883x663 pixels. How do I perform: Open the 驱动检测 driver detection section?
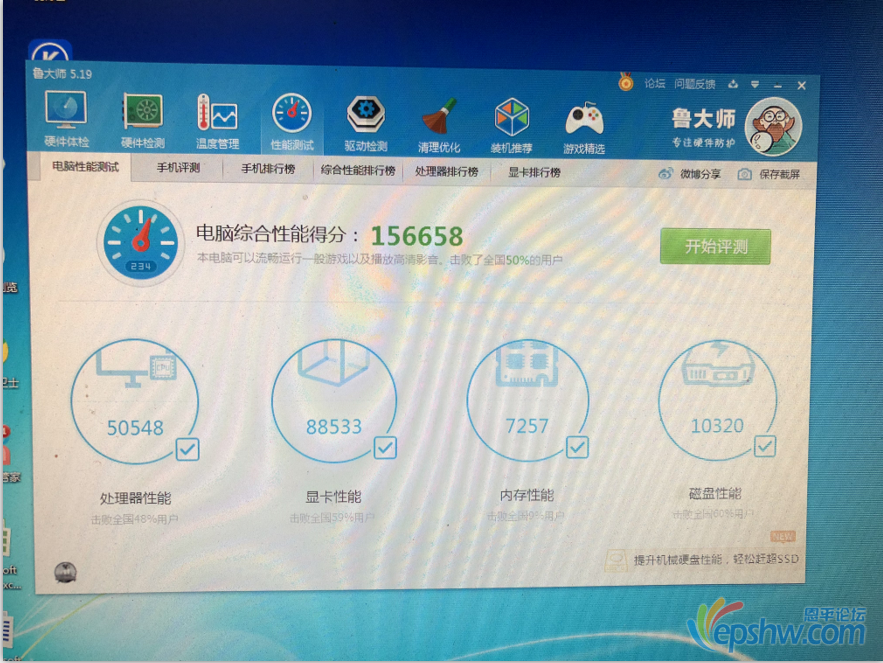pyautogui.click(x=365, y=124)
